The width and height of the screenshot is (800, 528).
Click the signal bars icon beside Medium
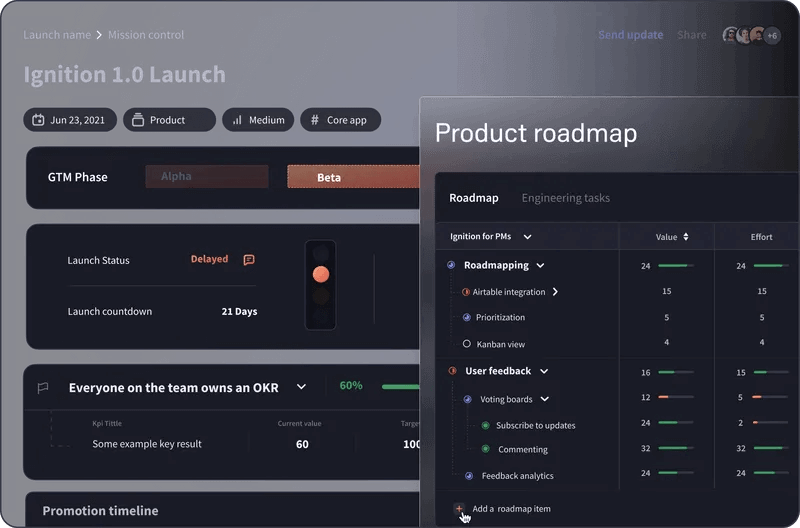coord(237,120)
